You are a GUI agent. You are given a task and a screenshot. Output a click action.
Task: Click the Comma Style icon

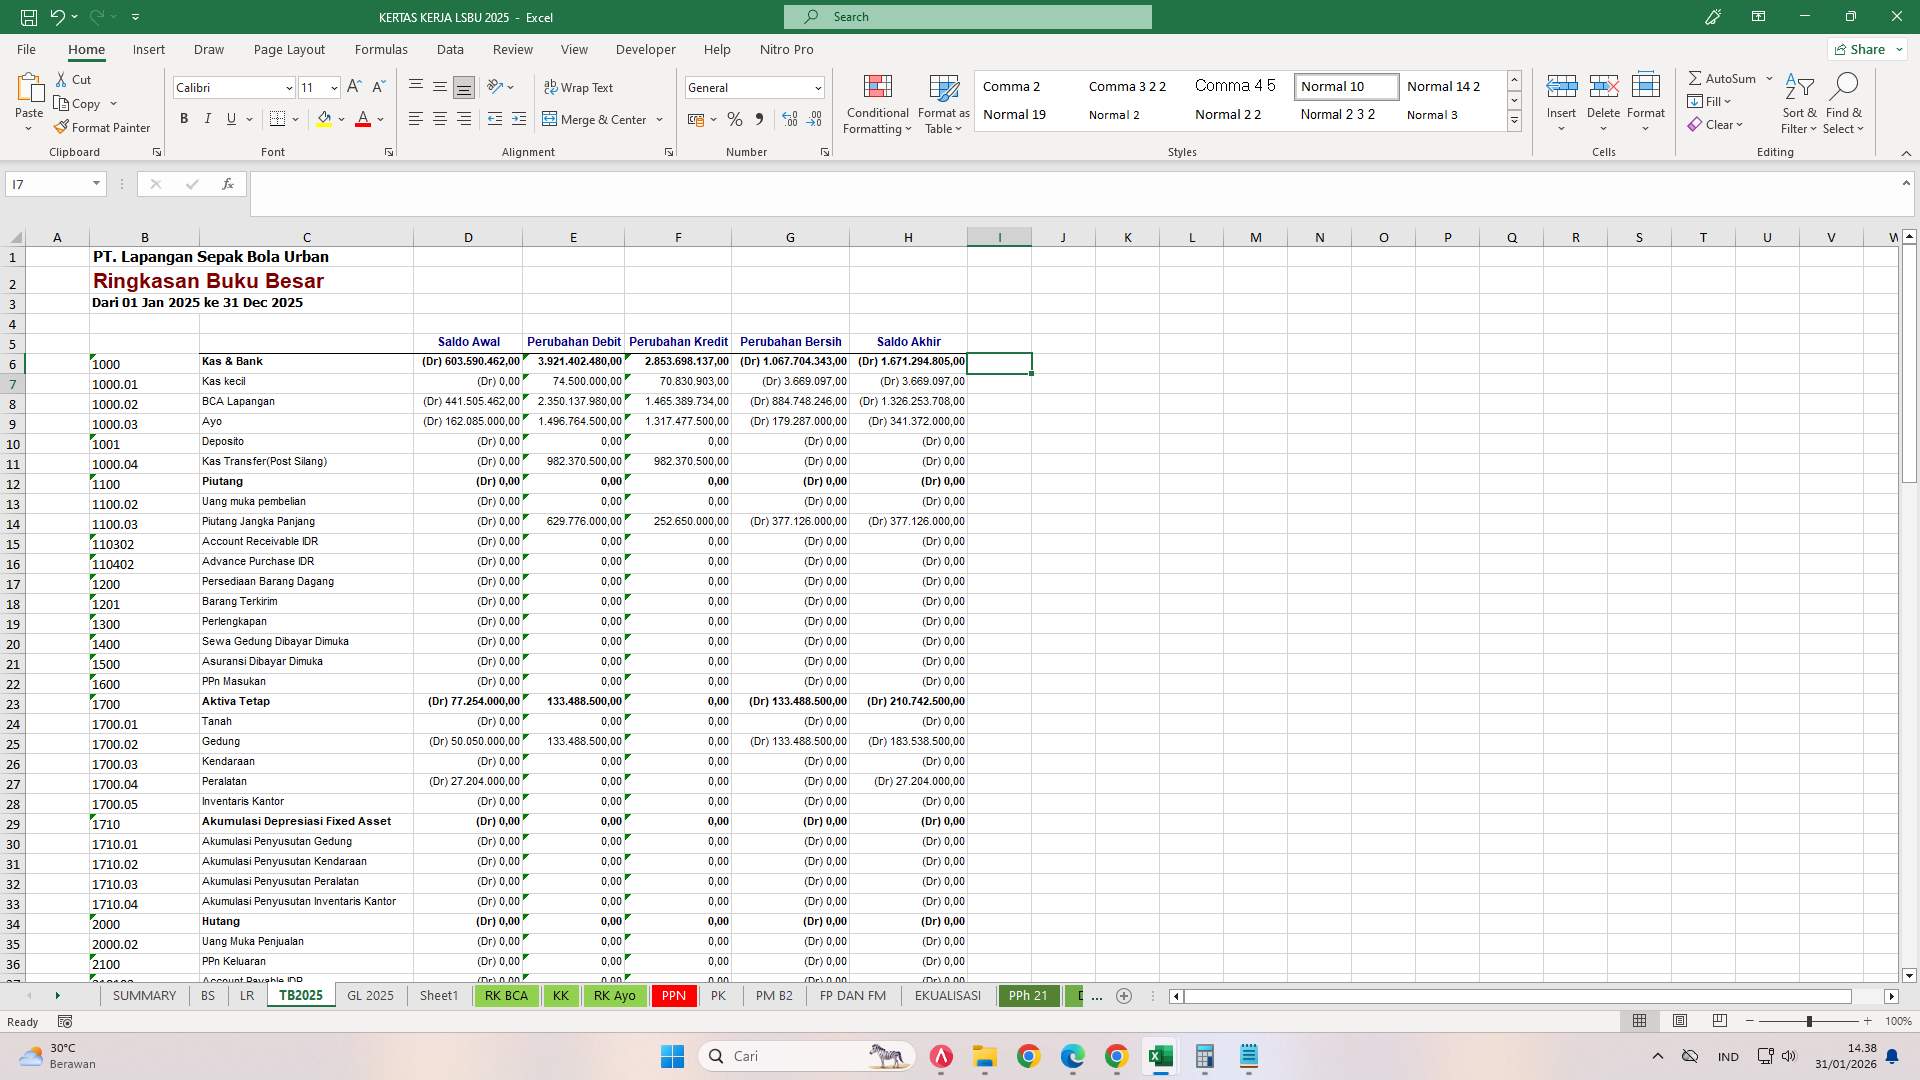coord(759,119)
